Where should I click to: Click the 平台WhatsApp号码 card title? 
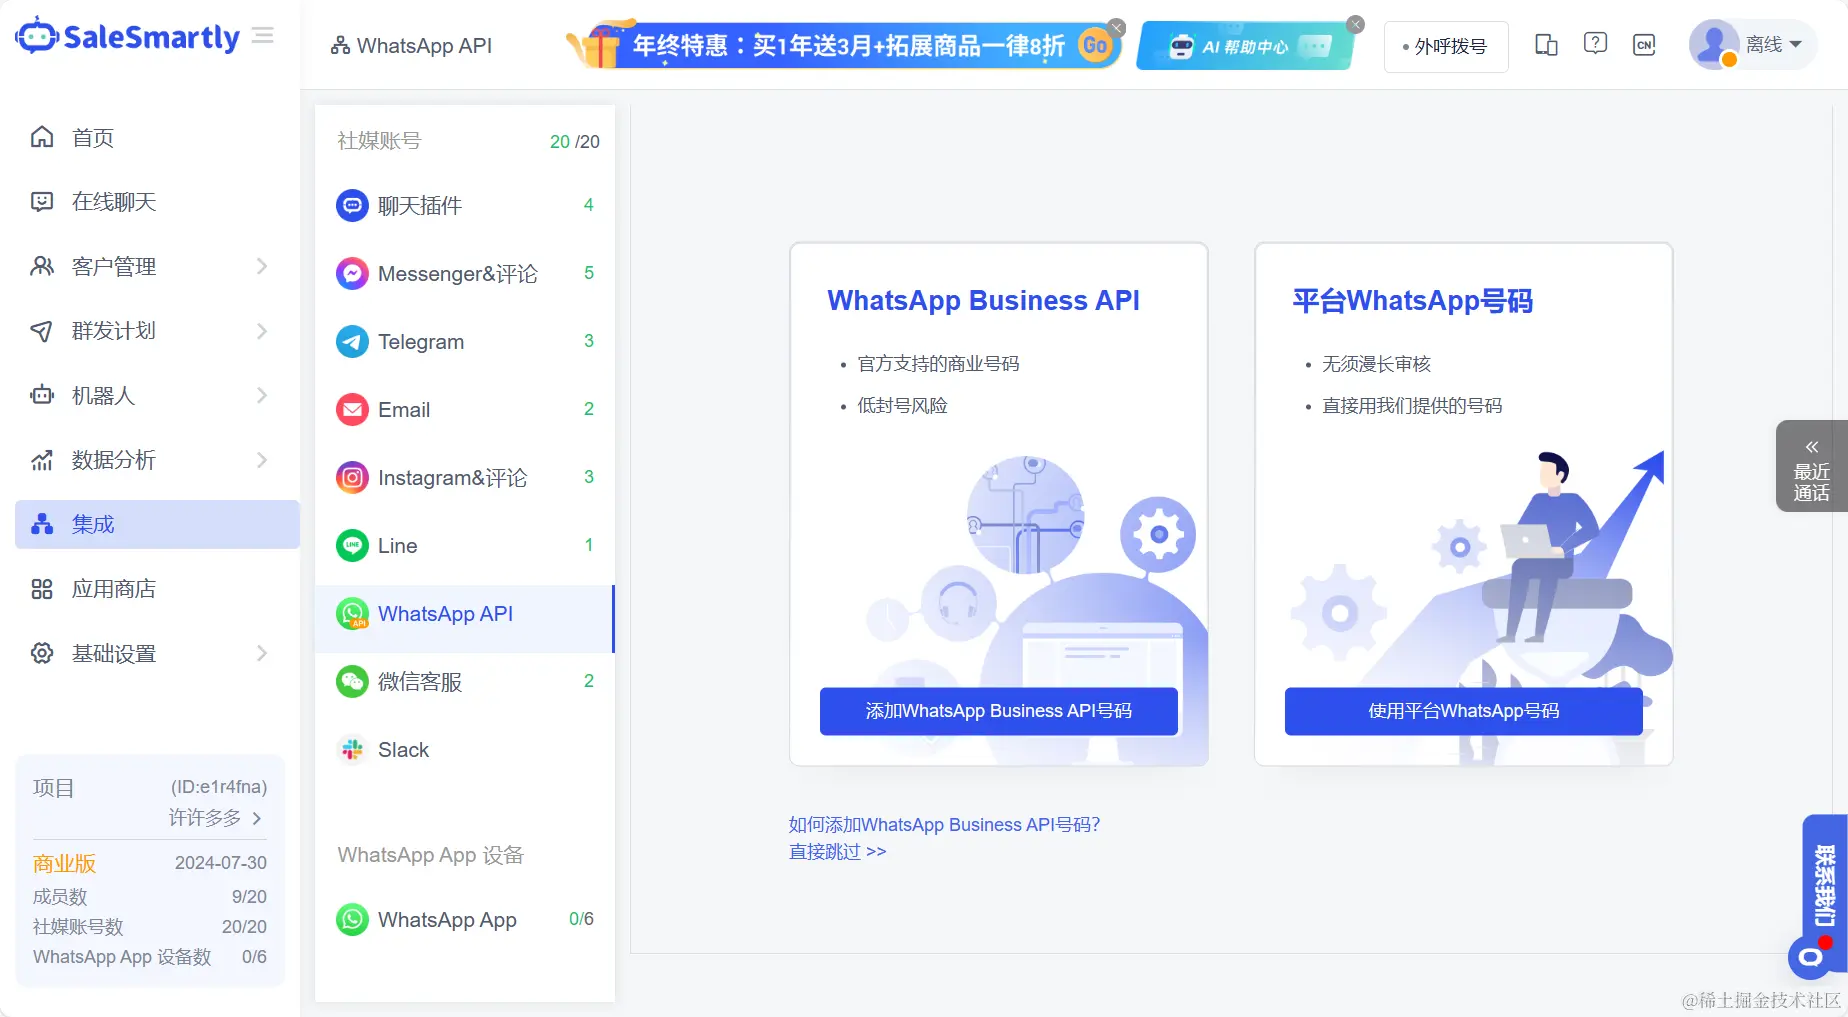pyautogui.click(x=1412, y=301)
